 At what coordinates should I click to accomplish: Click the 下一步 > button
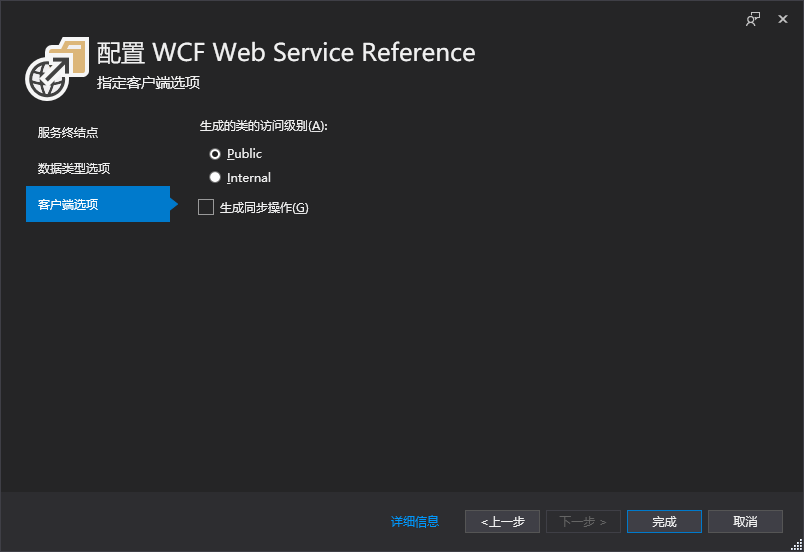tap(583, 521)
